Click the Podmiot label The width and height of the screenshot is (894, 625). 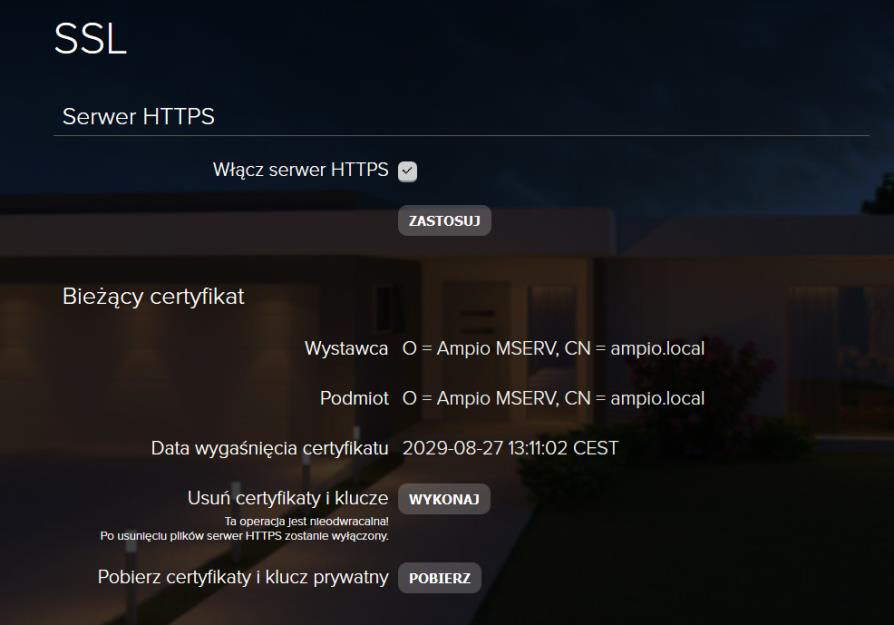(354, 398)
